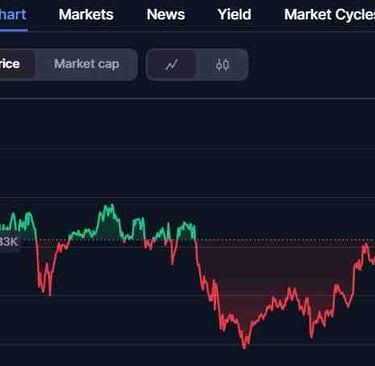Click the first red dip bottom at left
The image size is (375, 366).
tap(50, 293)
